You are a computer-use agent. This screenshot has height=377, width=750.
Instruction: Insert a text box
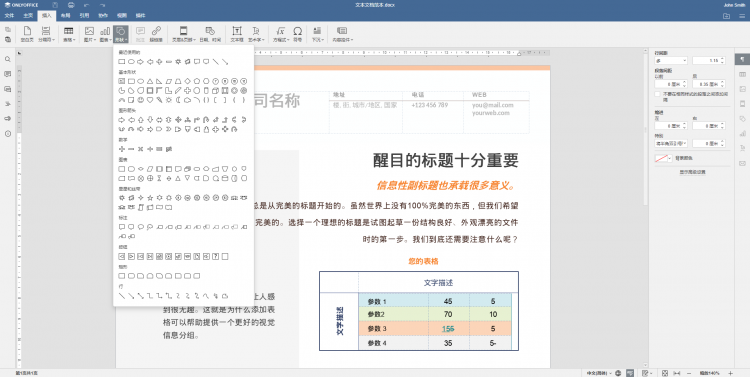(237, 34)
